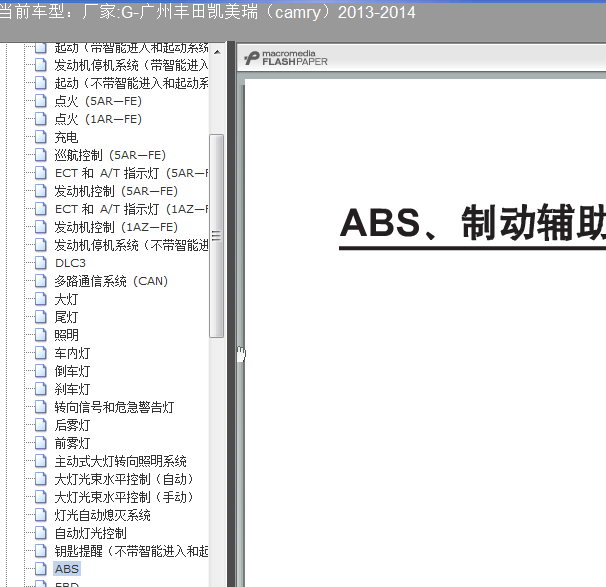Image resolution: width=606 pixels, height=587 pixels.
Task: Select 自动灯光控制 entry
Action: 90,533
